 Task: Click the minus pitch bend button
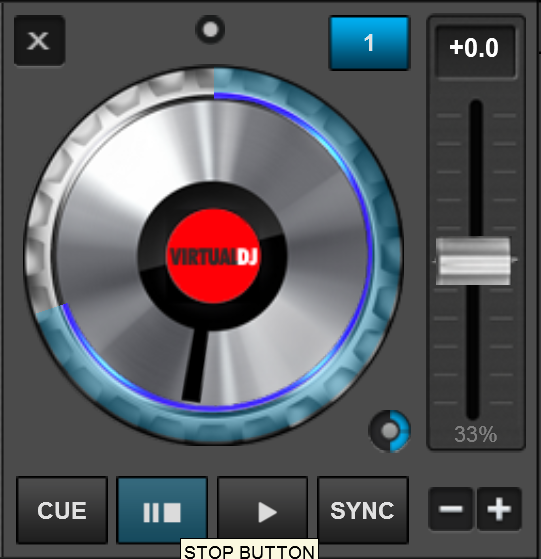tap(451, 509)
